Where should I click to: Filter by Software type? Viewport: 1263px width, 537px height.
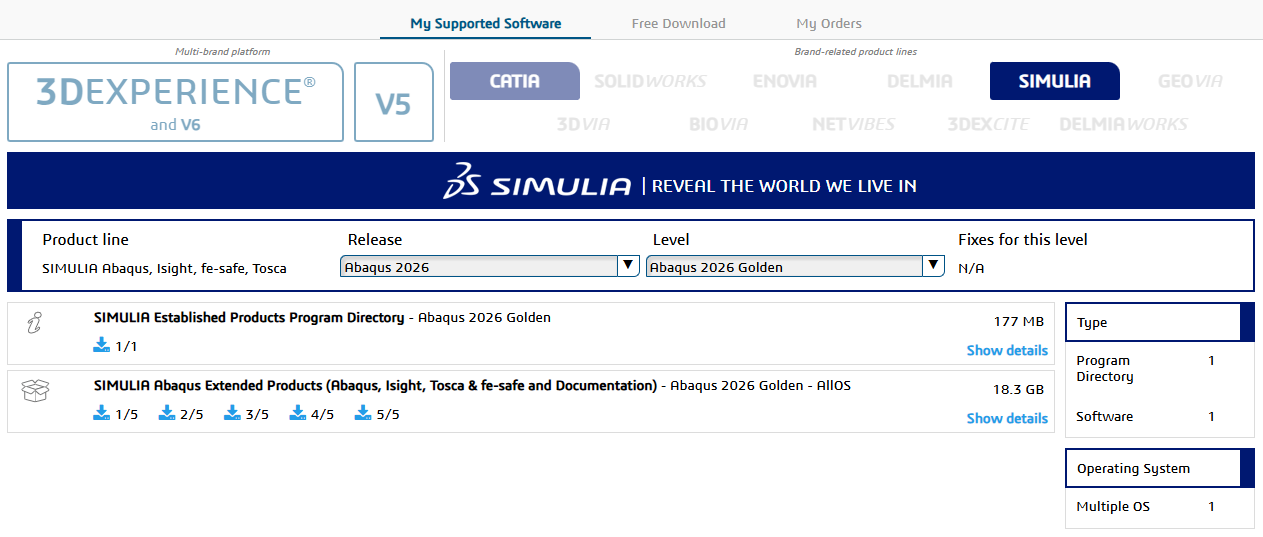click(x=1104, y=416)
